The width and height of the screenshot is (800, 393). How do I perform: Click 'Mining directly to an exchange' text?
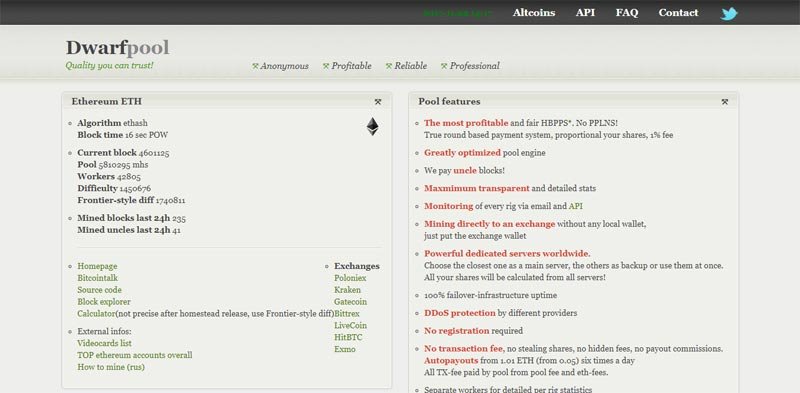[x=489, y=224]
